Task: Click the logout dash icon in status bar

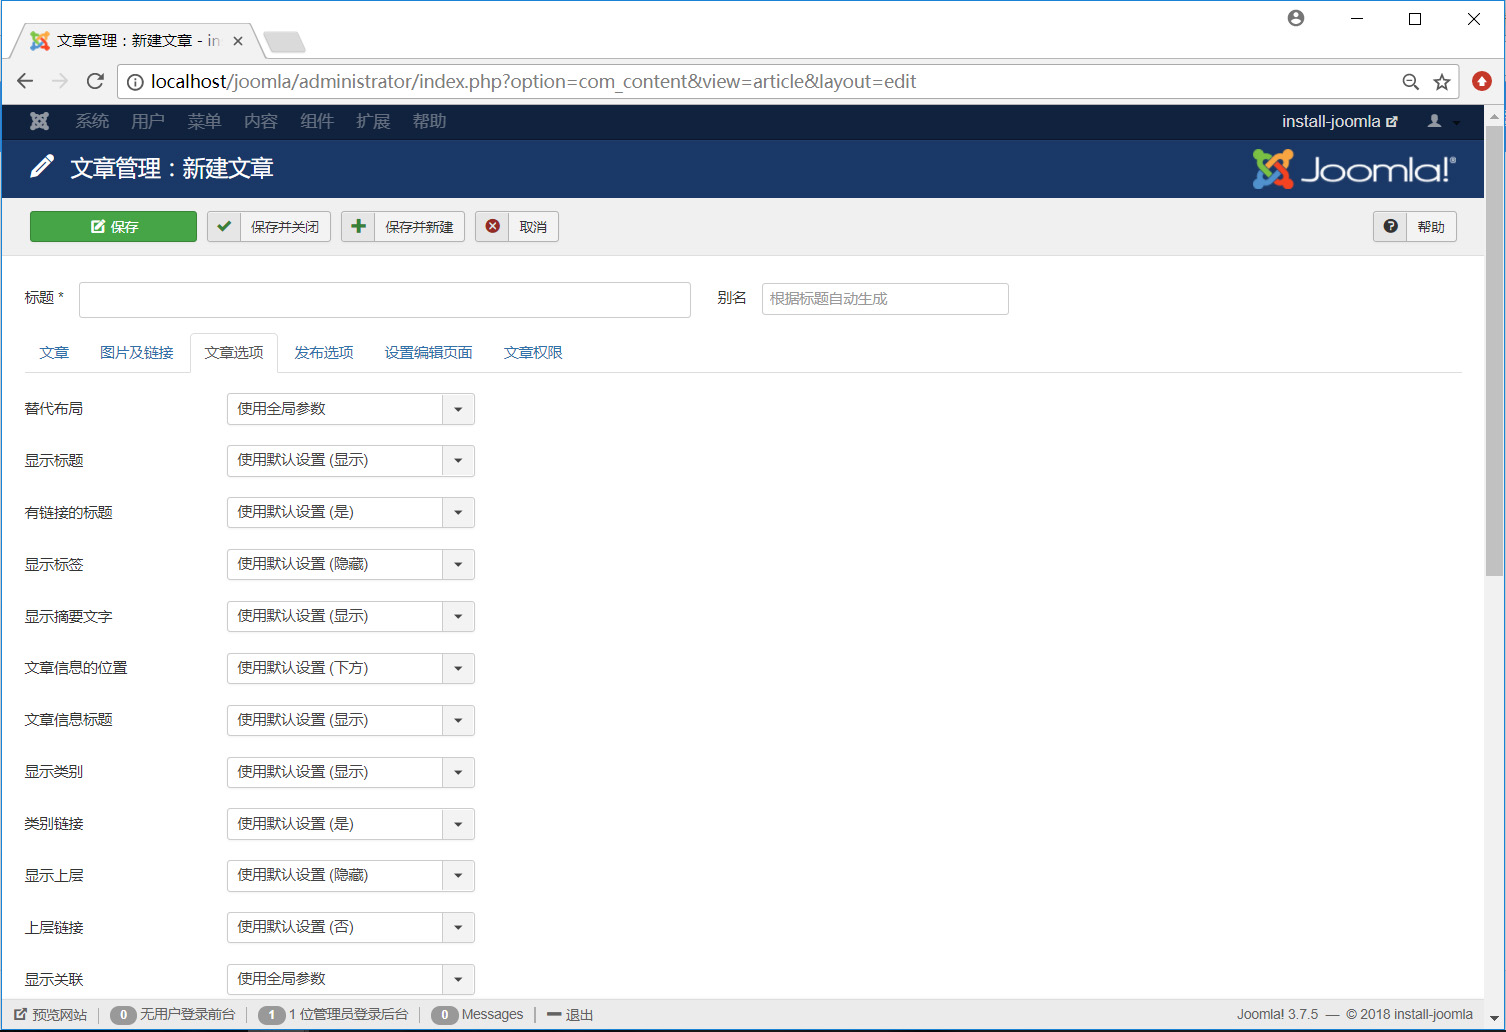Action: [554, 1014]
